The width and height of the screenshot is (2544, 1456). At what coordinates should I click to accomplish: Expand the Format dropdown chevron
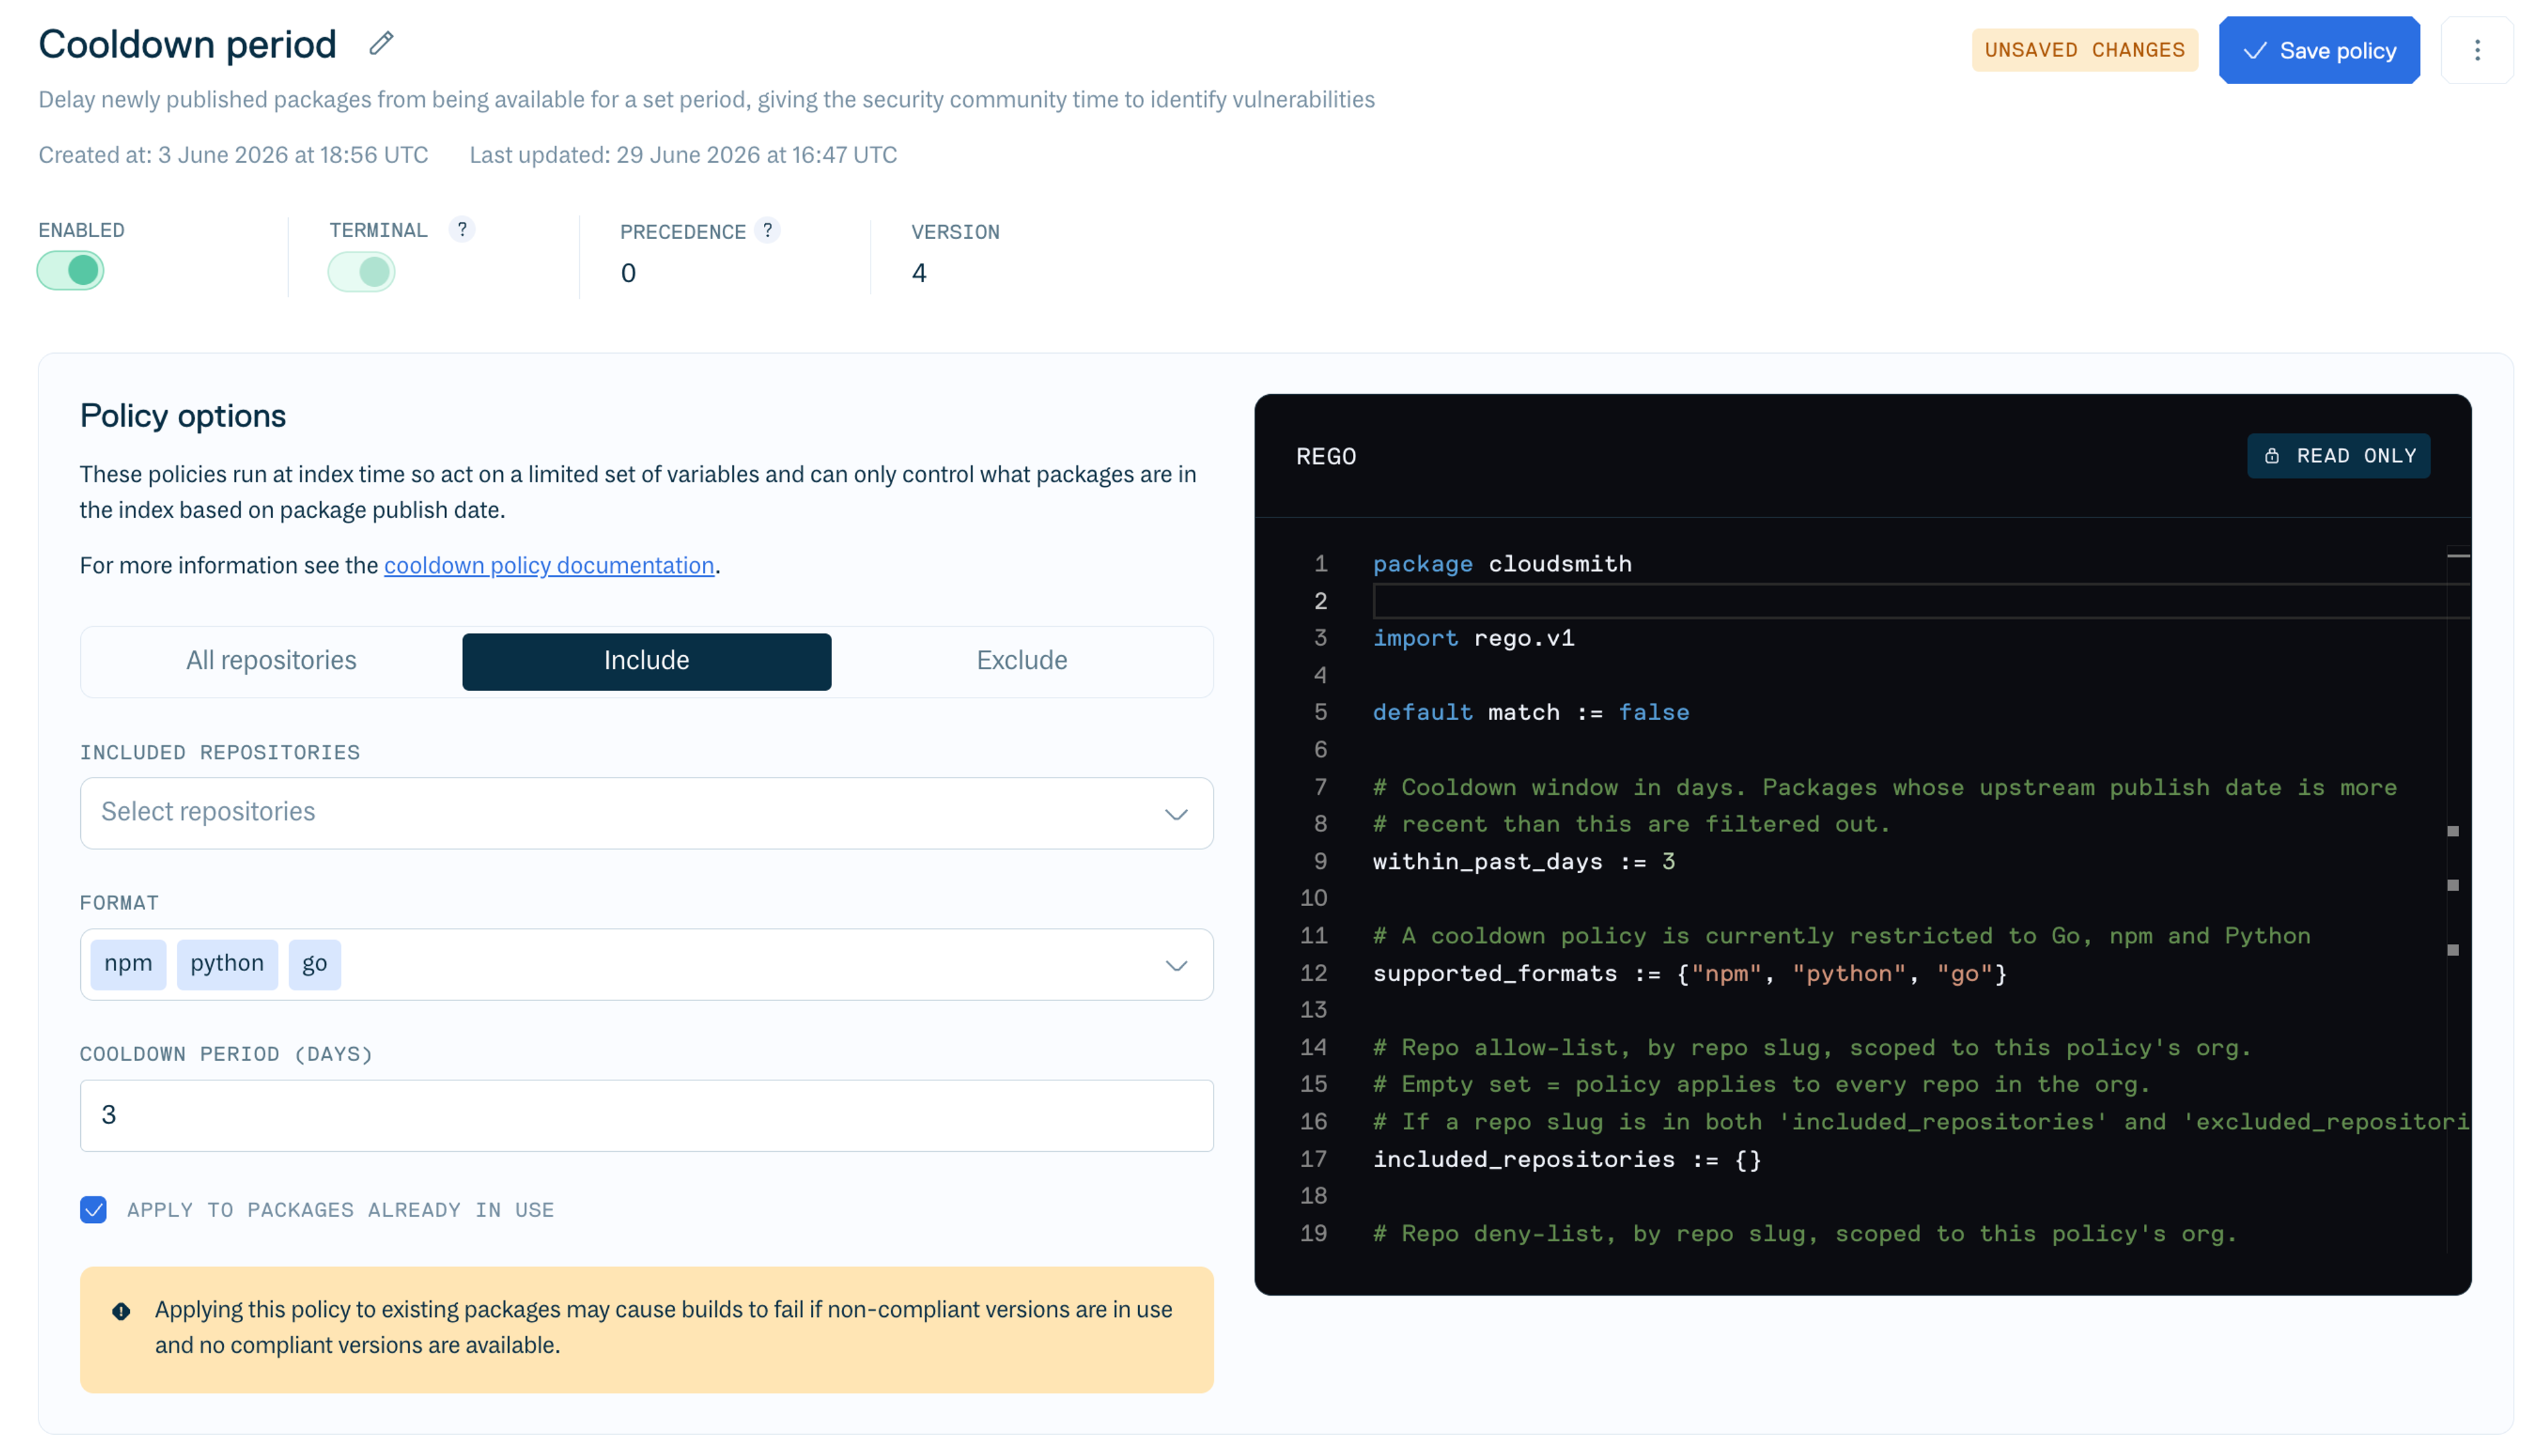click(x=1176, y=965)
